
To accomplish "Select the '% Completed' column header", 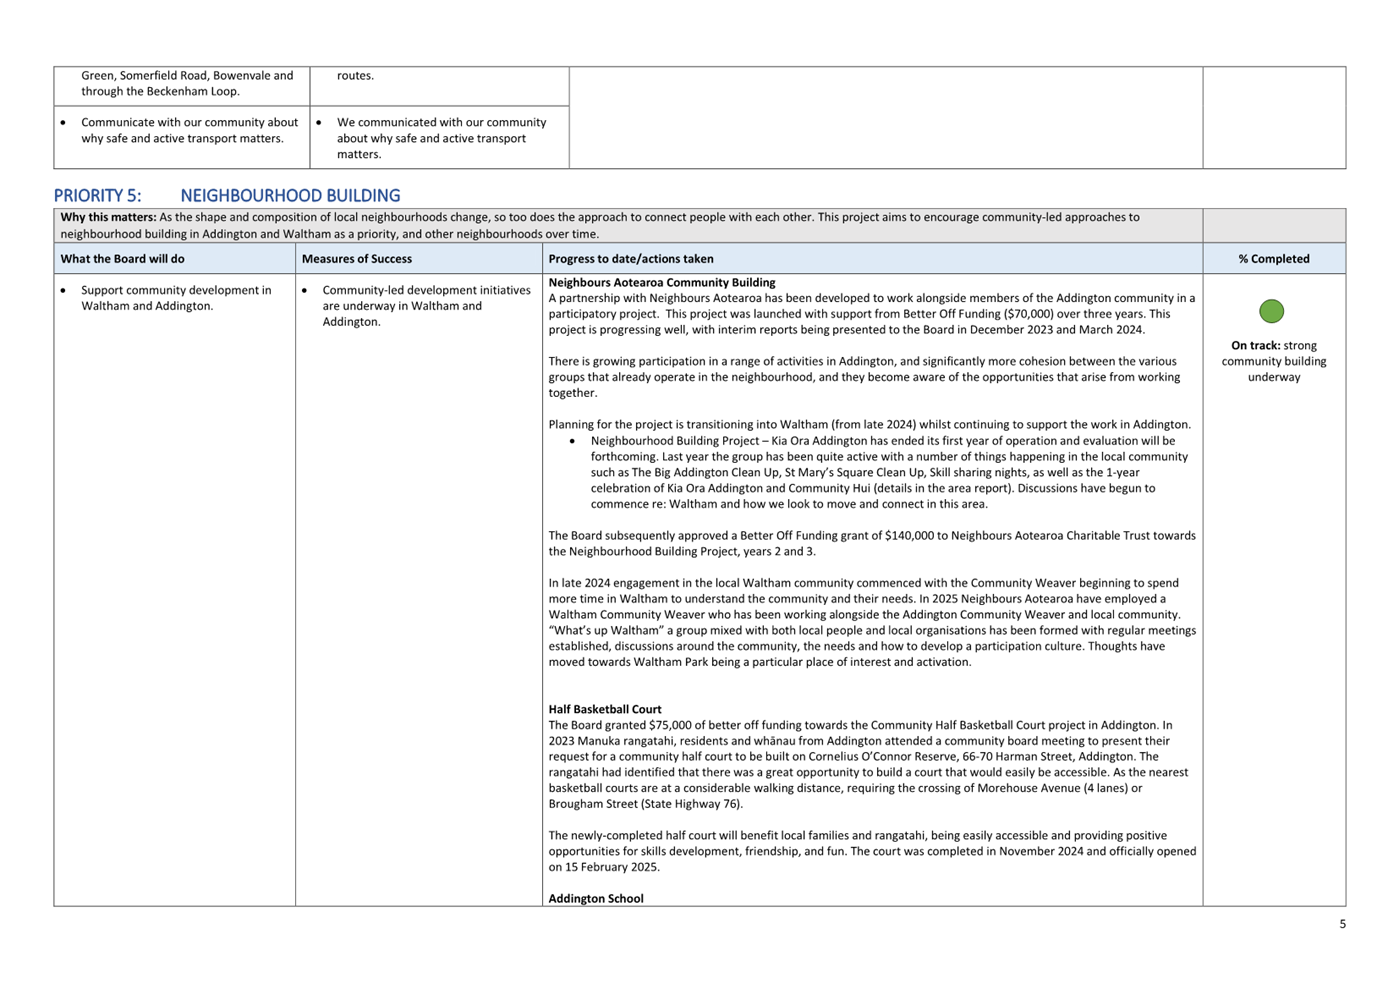I will (x=1273, y=259).
